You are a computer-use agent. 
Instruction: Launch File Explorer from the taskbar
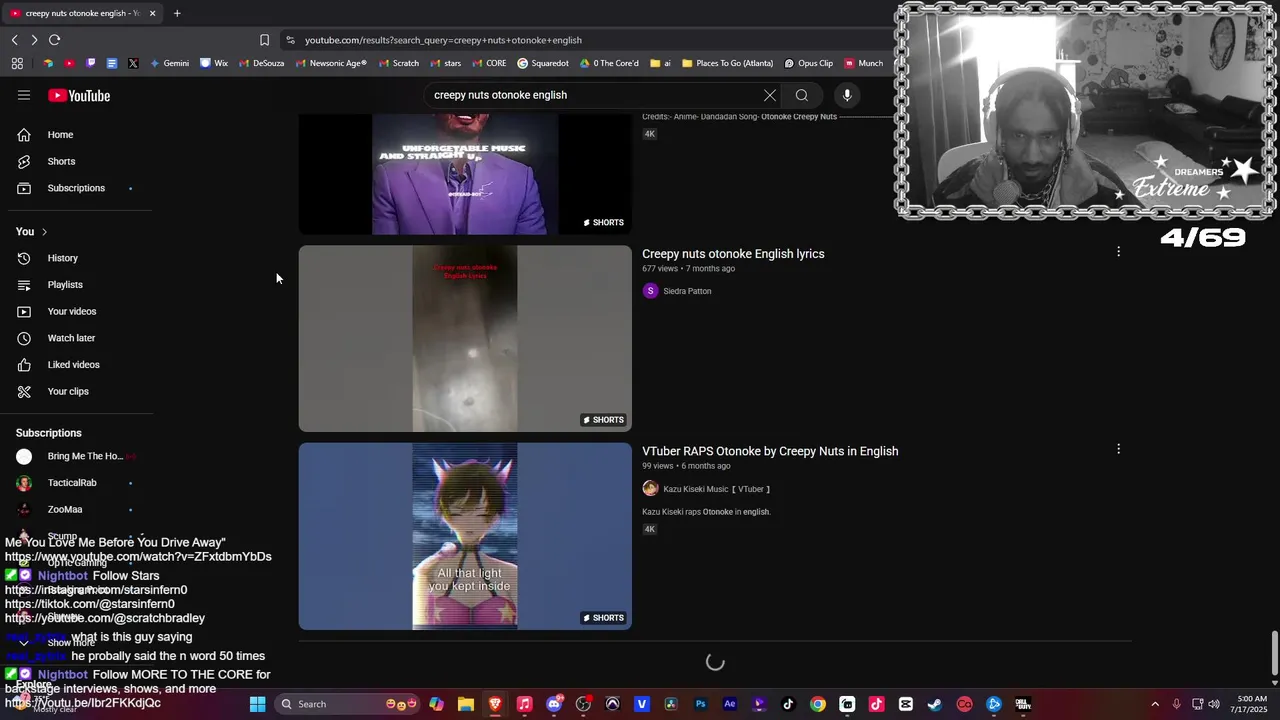click(466, 704)
